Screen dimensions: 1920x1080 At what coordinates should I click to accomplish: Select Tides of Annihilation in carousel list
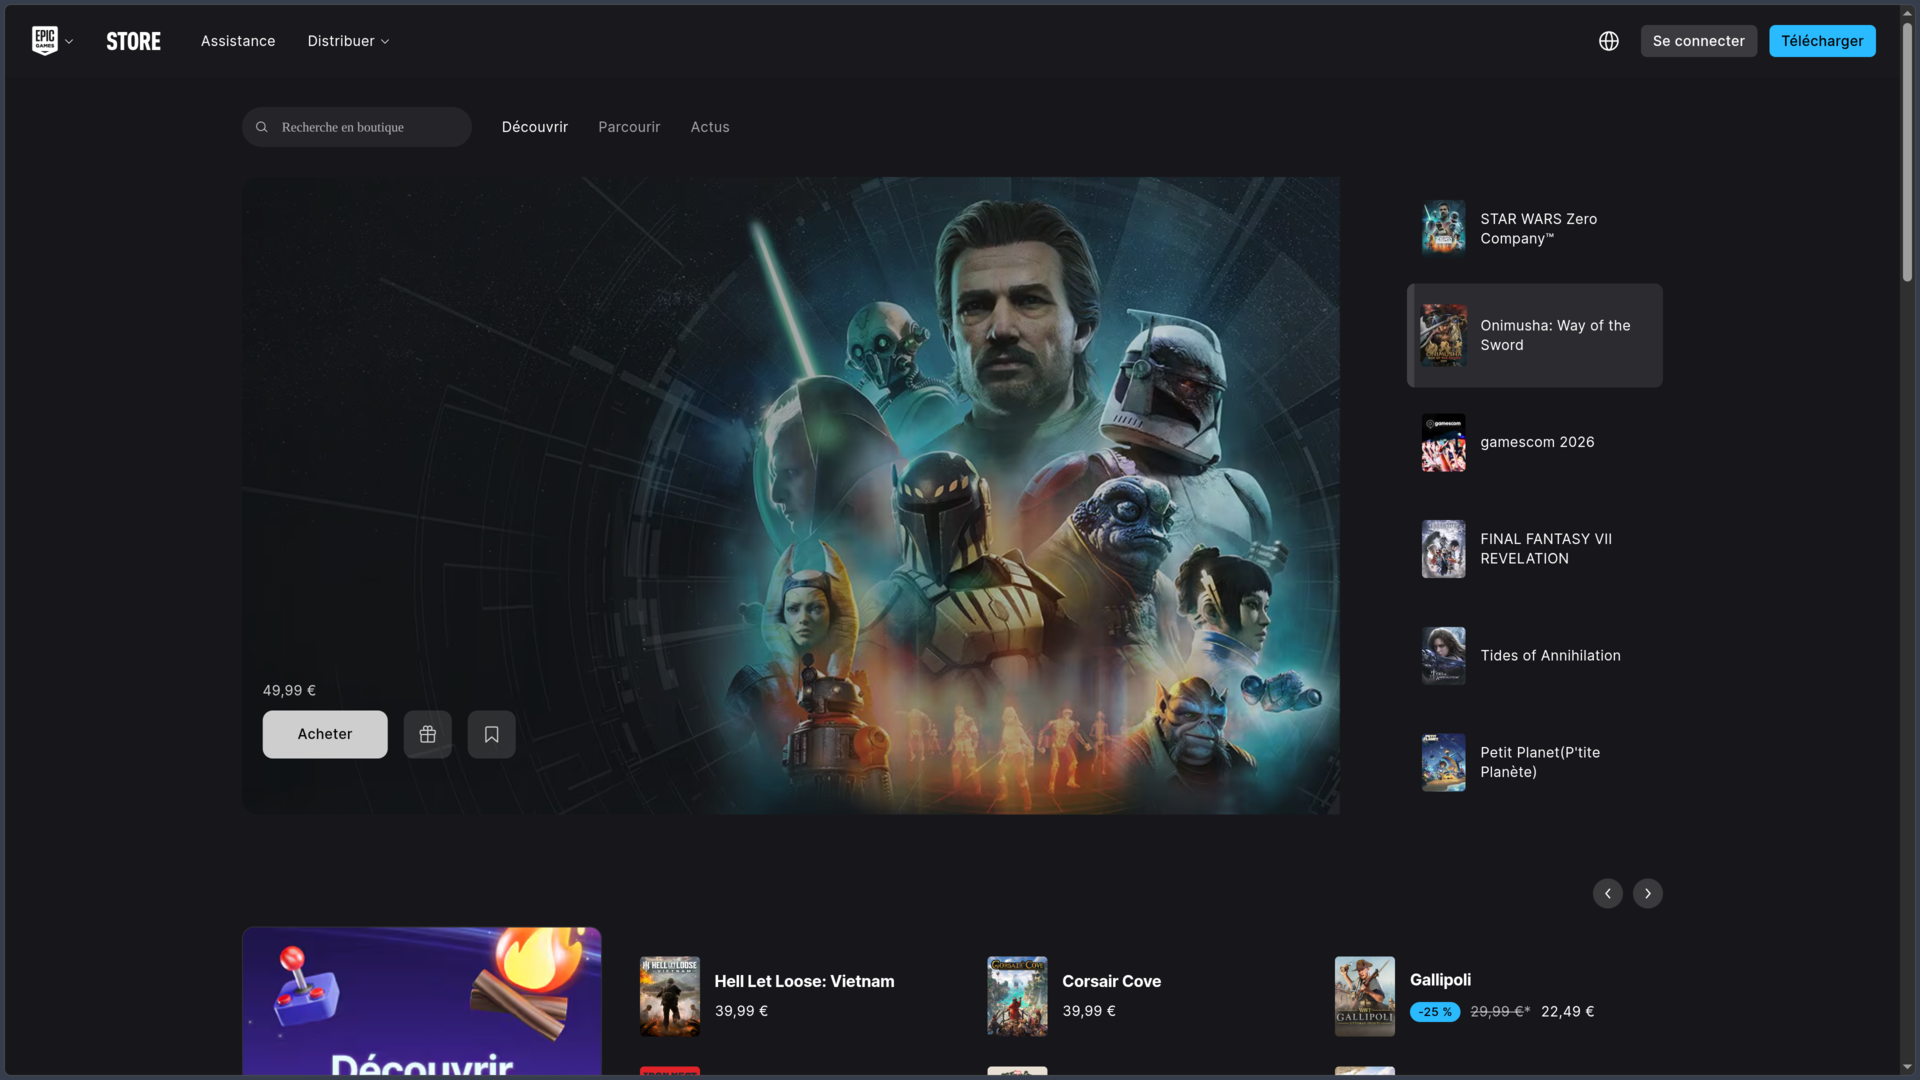coord(1535,656)
